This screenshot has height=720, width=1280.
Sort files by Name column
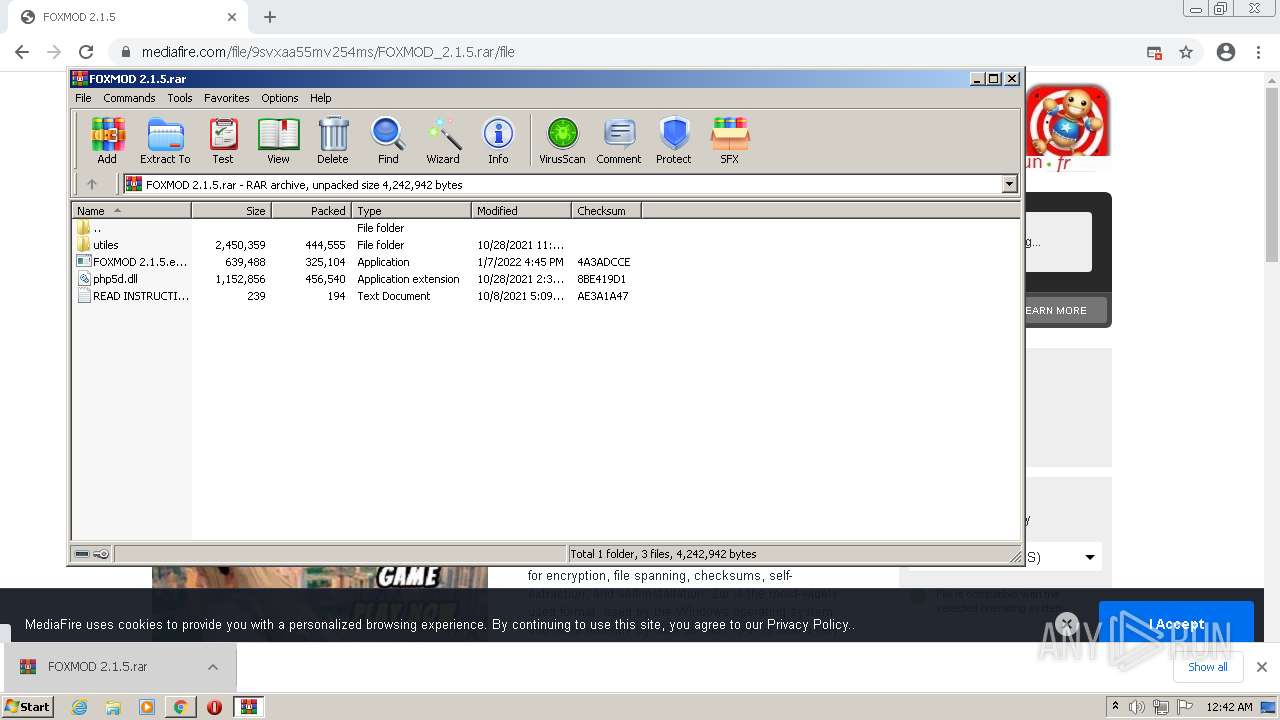pyautogui.click(x=131, y=211)
